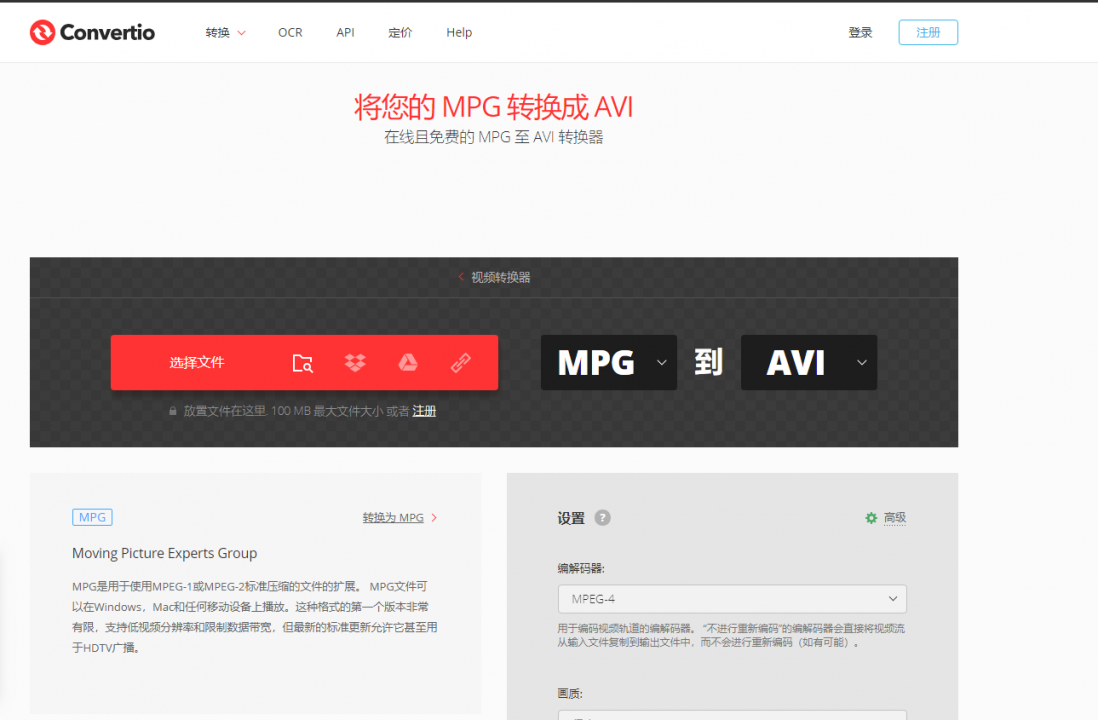Click the Moving Picture Experts Group heading
The height and width of the screenshot is (720, 1098).
click(x=165, y=553)
